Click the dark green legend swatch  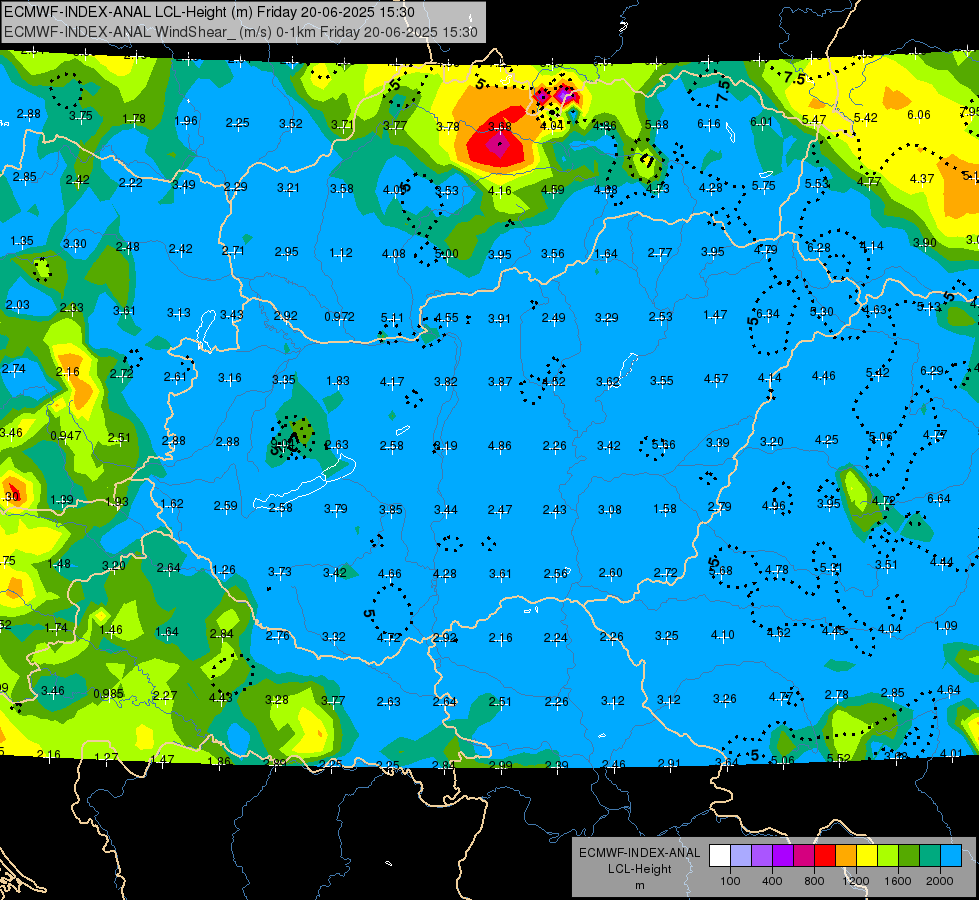(908, 855)
